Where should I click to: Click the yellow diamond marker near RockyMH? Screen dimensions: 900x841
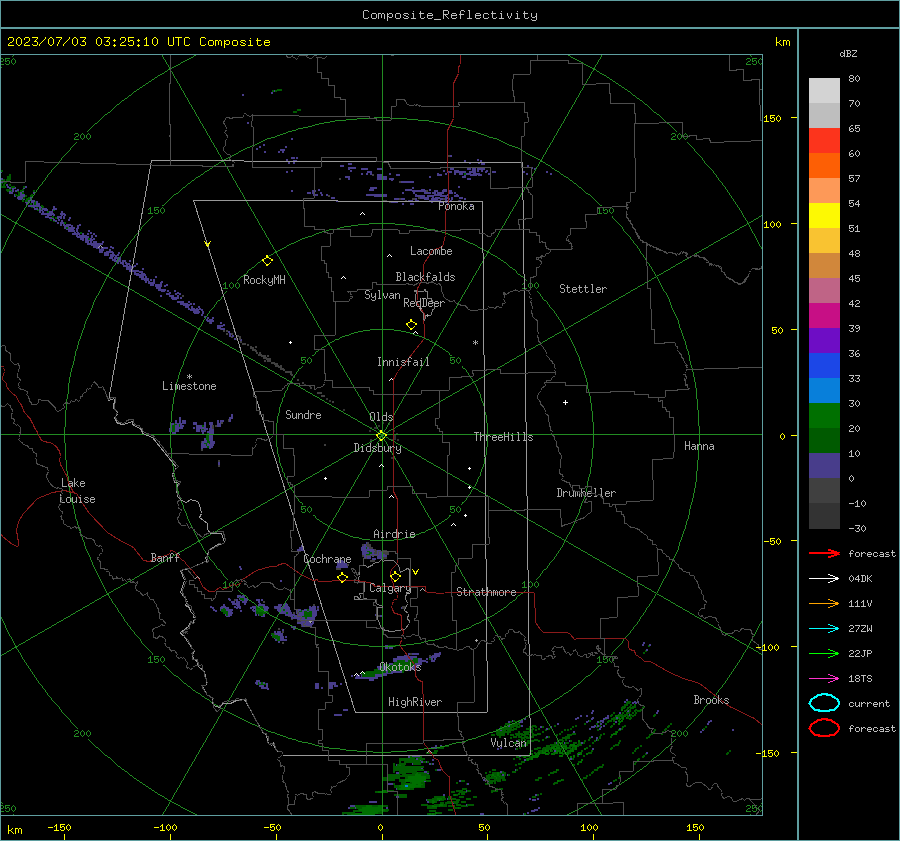coord(267,261)
